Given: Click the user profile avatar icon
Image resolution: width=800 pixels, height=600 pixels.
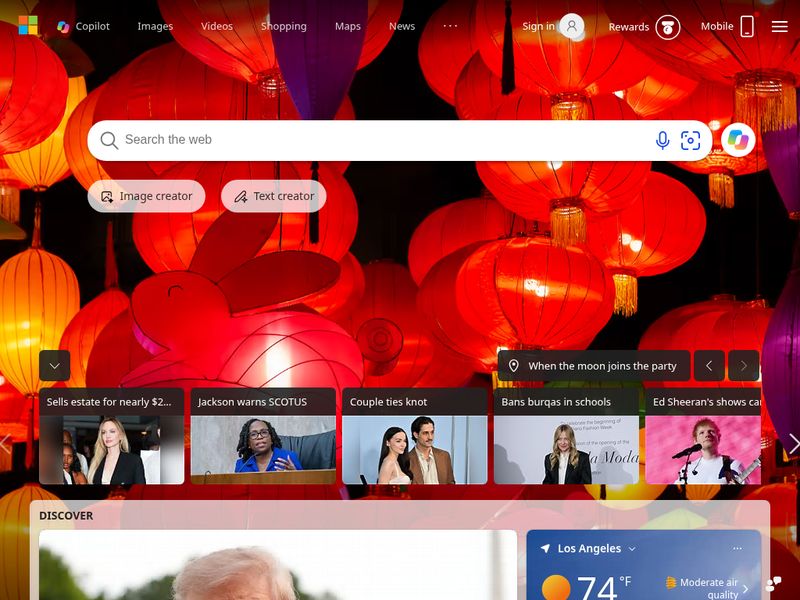Looking at the screenshot, I should (x=572, y=26).
